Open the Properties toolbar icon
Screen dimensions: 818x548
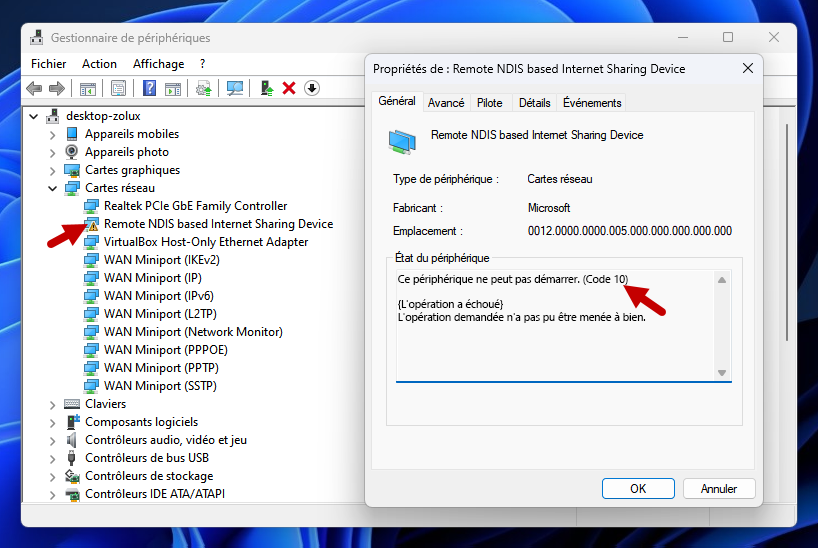click(118, 88)
